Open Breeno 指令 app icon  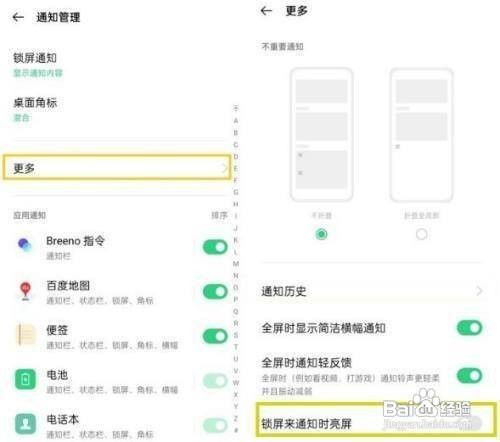25,245
